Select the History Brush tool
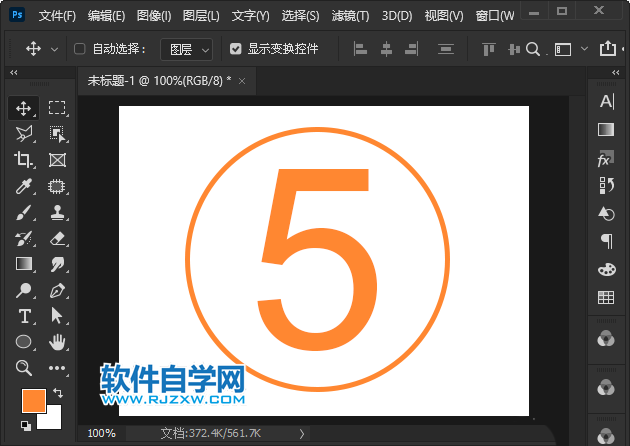The width and height of the screenshot is (630, 446). point(24,238)
